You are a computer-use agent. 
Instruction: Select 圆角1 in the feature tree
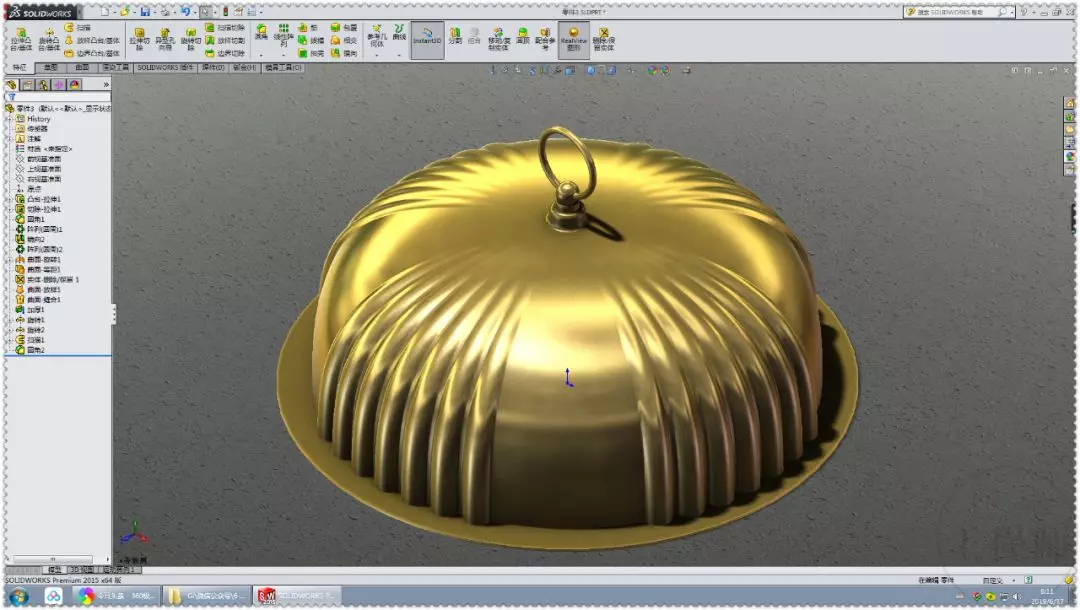click(x=30, y=220)
